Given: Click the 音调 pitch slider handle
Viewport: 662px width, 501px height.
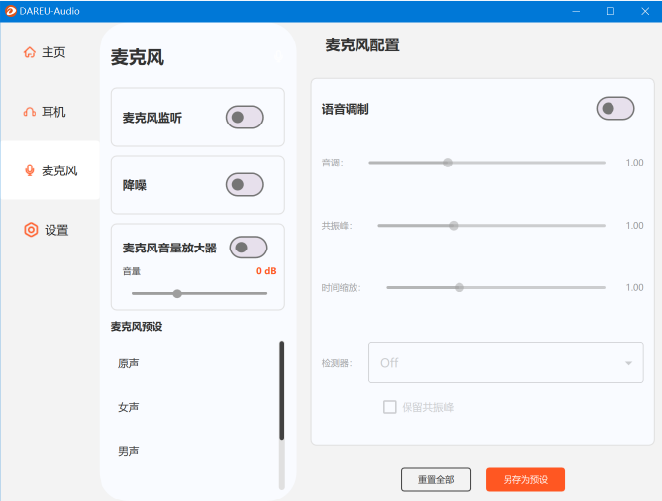Looking at the screenshot, I should [448, 162].
